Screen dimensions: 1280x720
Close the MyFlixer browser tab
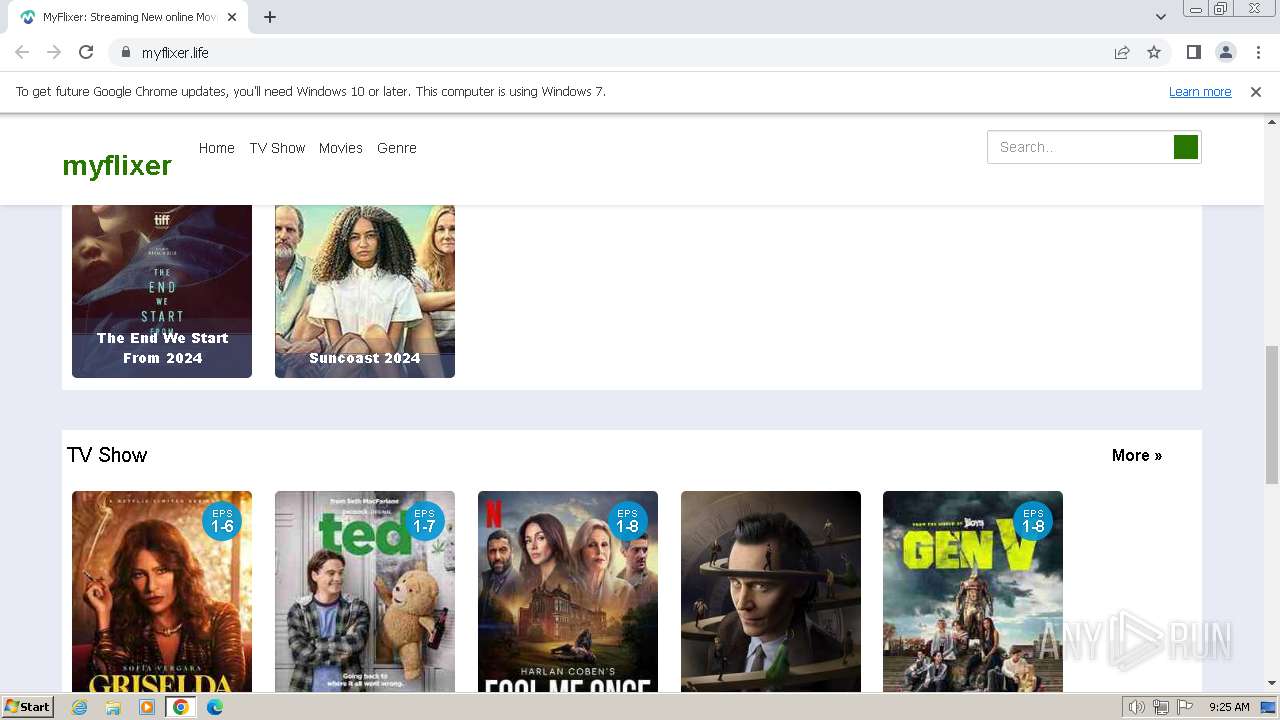click(232, 17)
